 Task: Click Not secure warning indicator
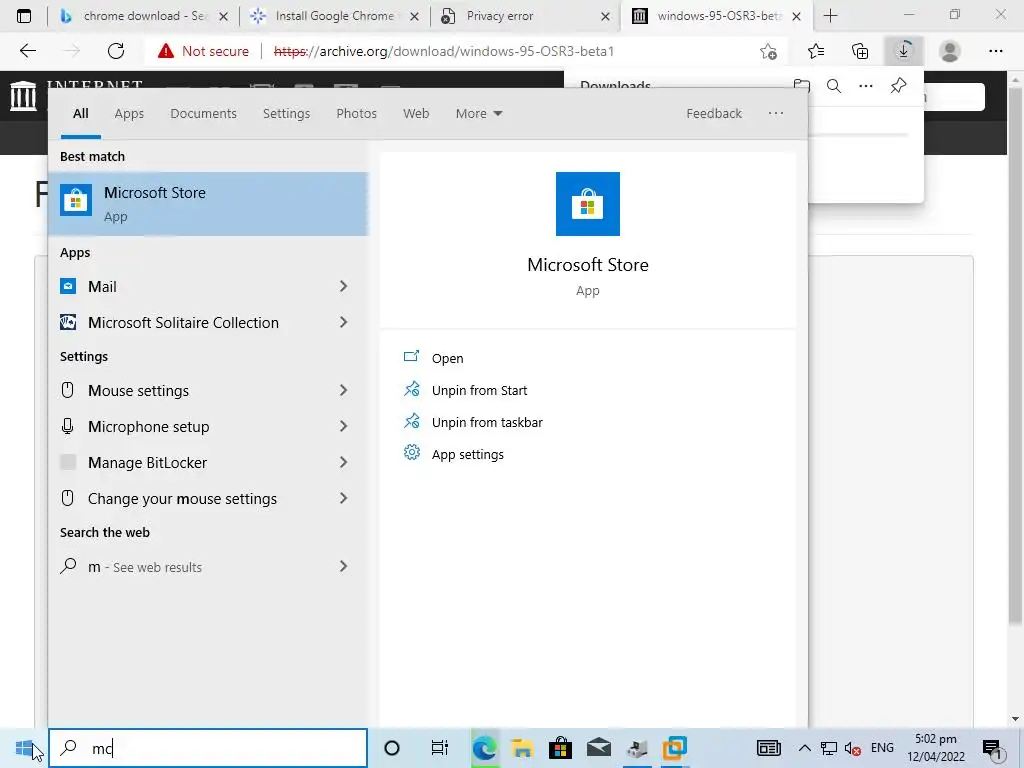[x=203, y=51]
